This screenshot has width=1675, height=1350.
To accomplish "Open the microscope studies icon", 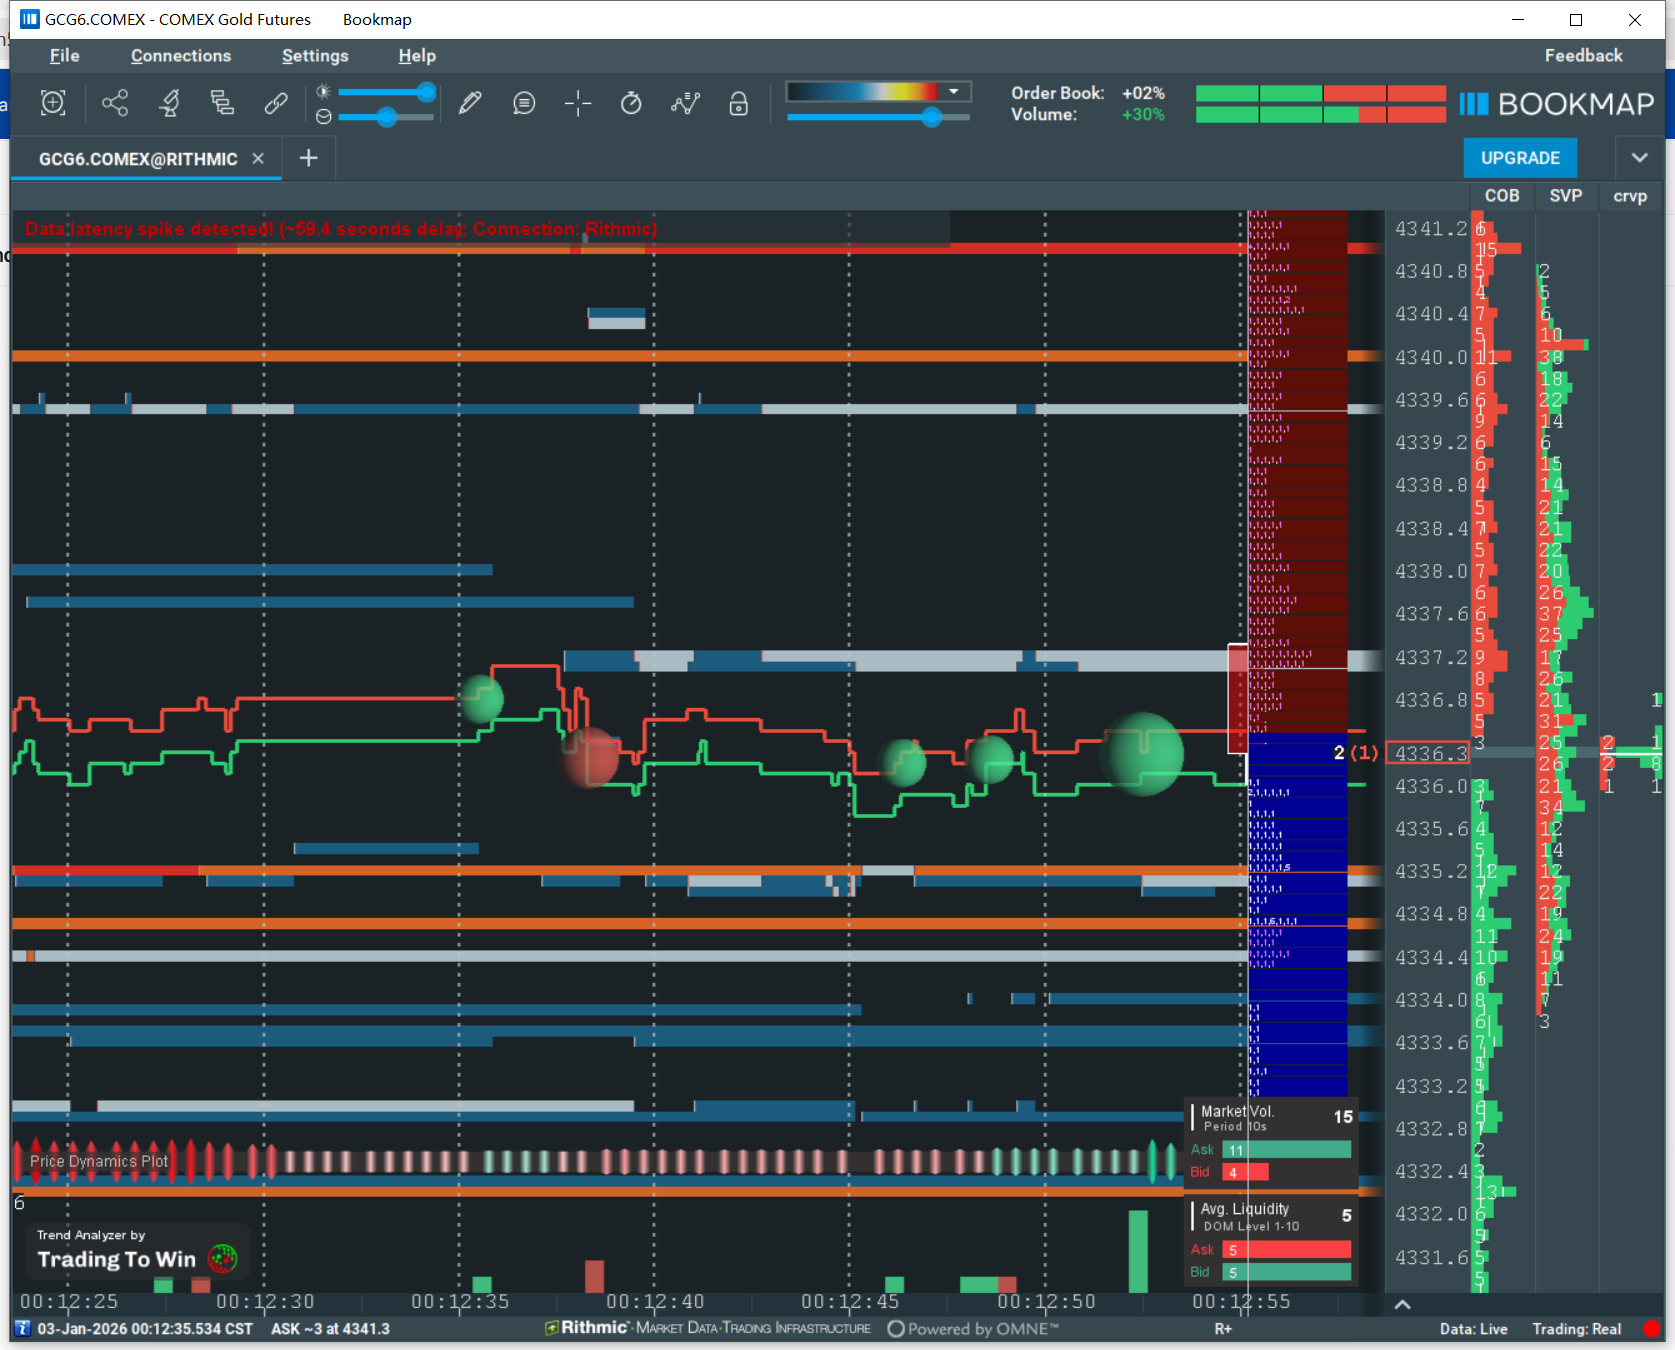I will coord(169,103).
